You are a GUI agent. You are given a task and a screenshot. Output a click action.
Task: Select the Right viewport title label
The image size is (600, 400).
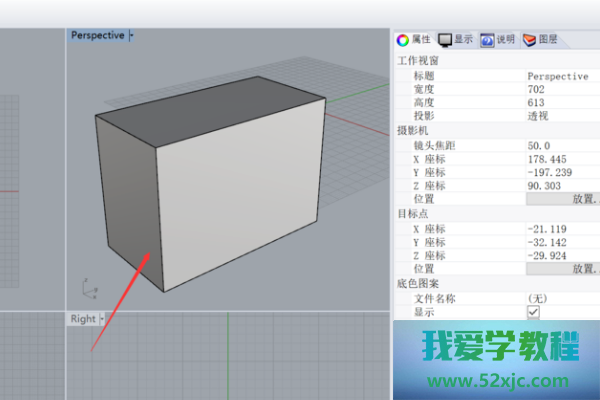pos(82,319)
